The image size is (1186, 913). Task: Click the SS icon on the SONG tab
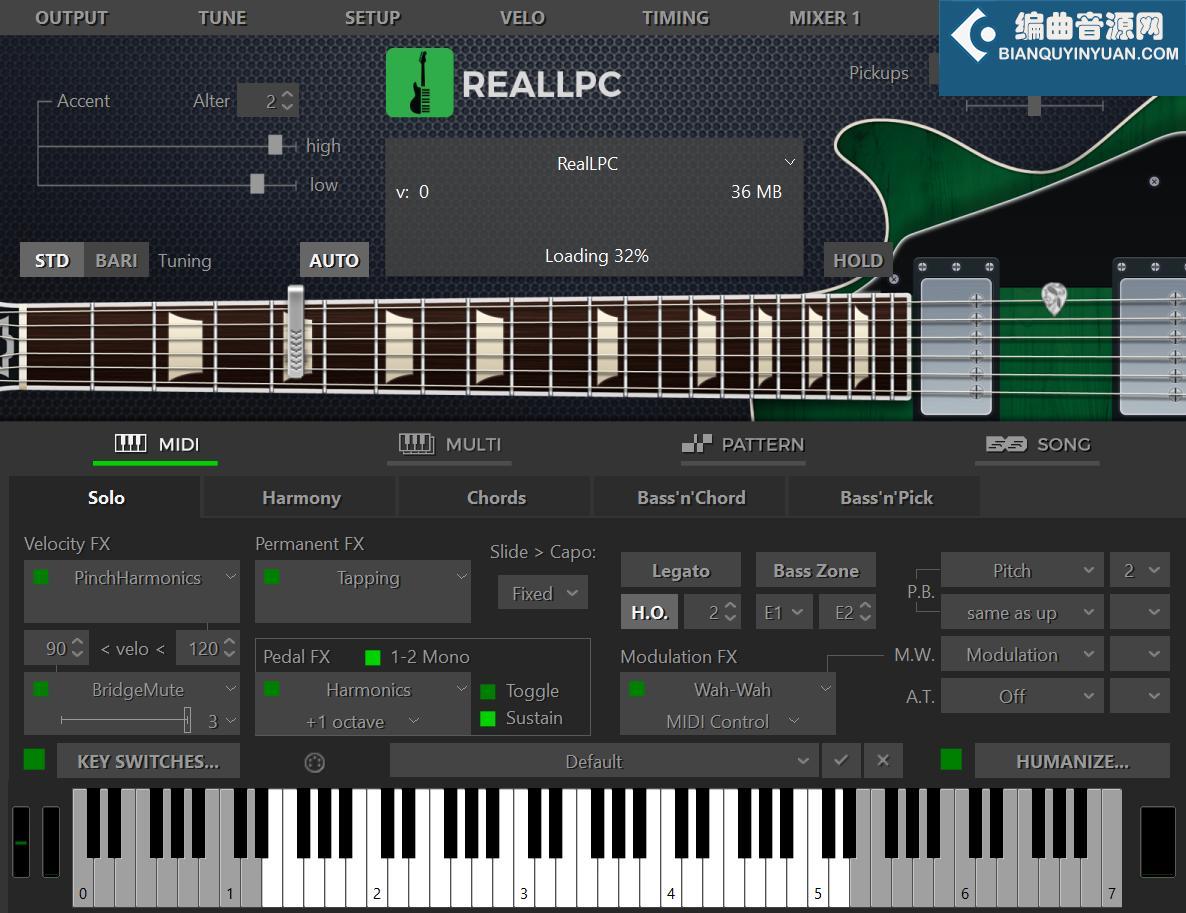[1006, 444]
